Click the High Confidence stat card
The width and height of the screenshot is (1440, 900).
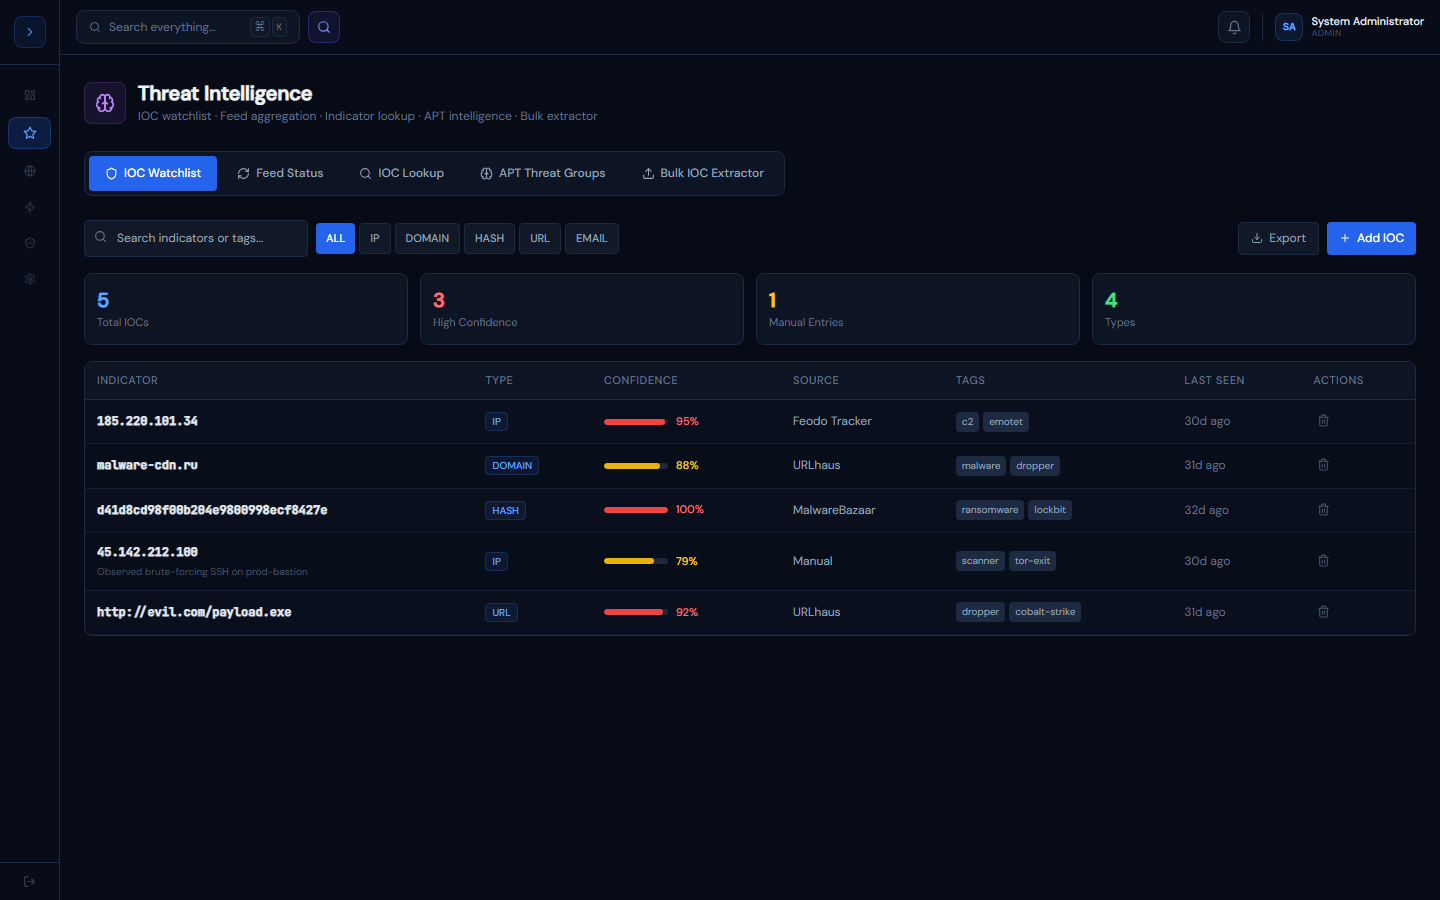pos(582,309)
